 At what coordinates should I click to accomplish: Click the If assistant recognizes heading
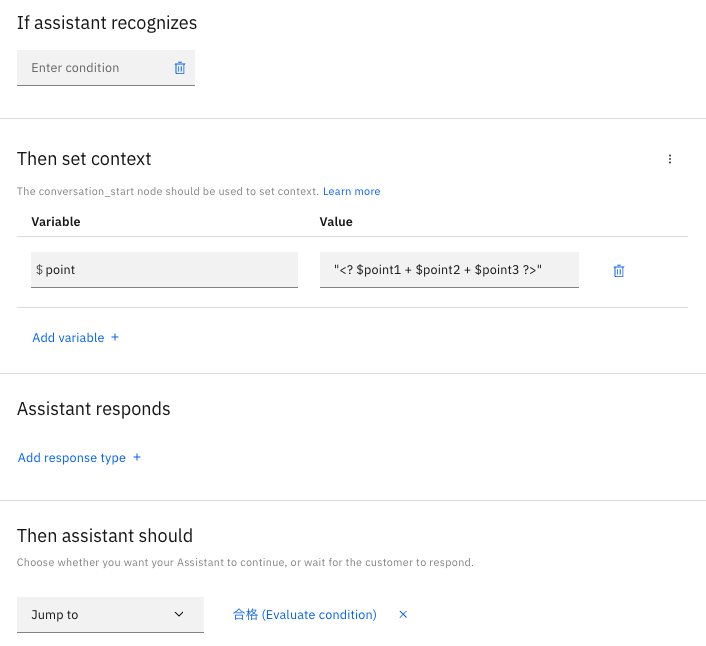click(107, 23)
